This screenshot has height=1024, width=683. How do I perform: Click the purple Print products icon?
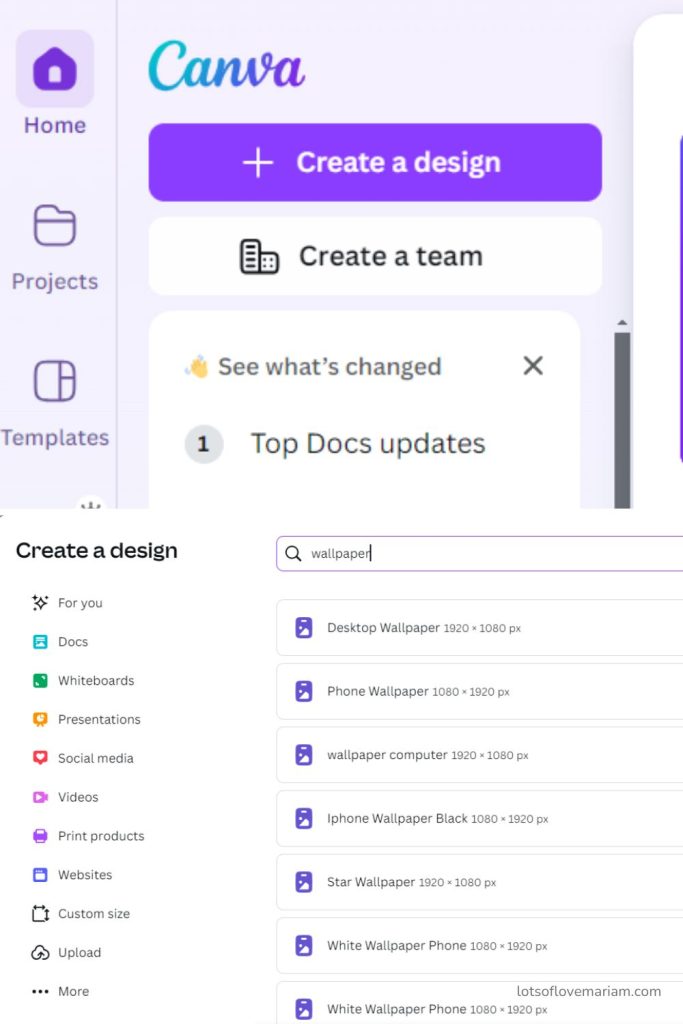point(40,836)
